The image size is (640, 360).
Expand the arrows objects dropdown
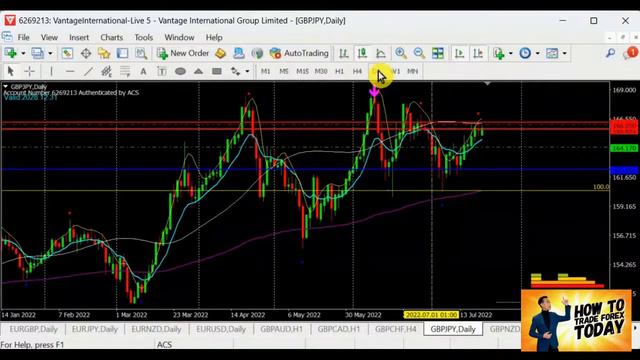(x=247, y=71)
